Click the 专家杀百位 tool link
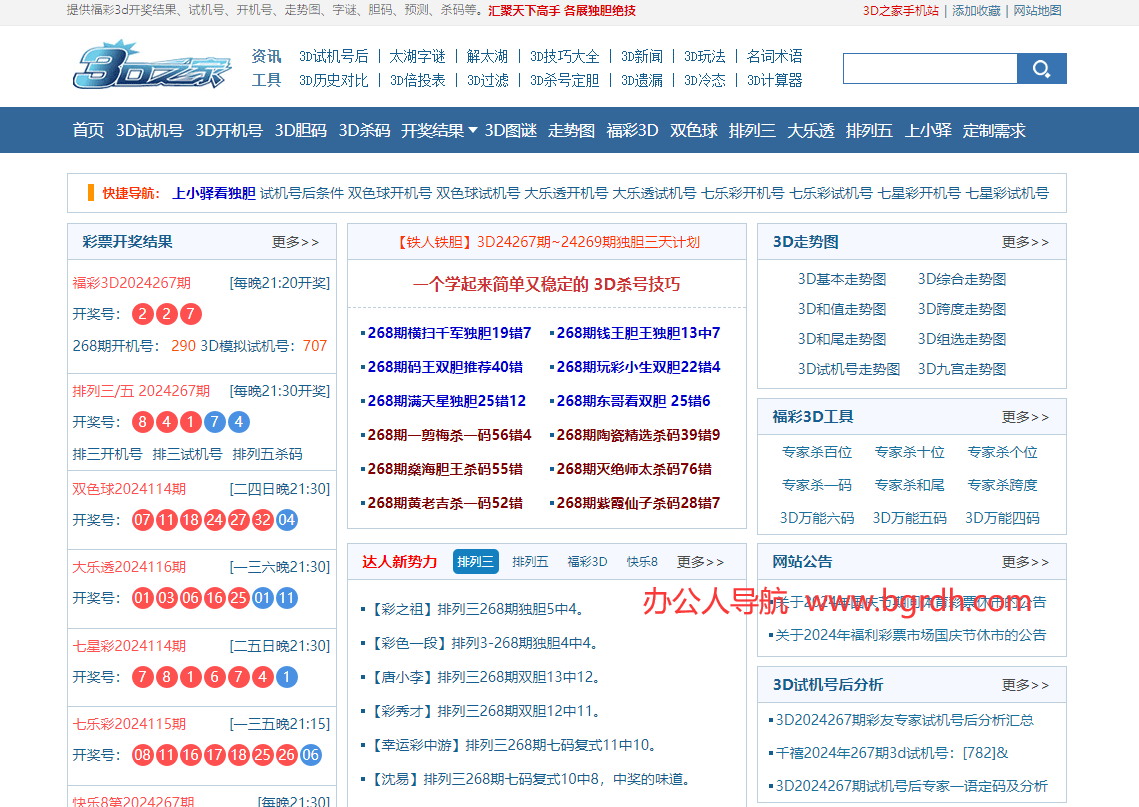This screenshot has height=807, width=1139. [816, 452]
